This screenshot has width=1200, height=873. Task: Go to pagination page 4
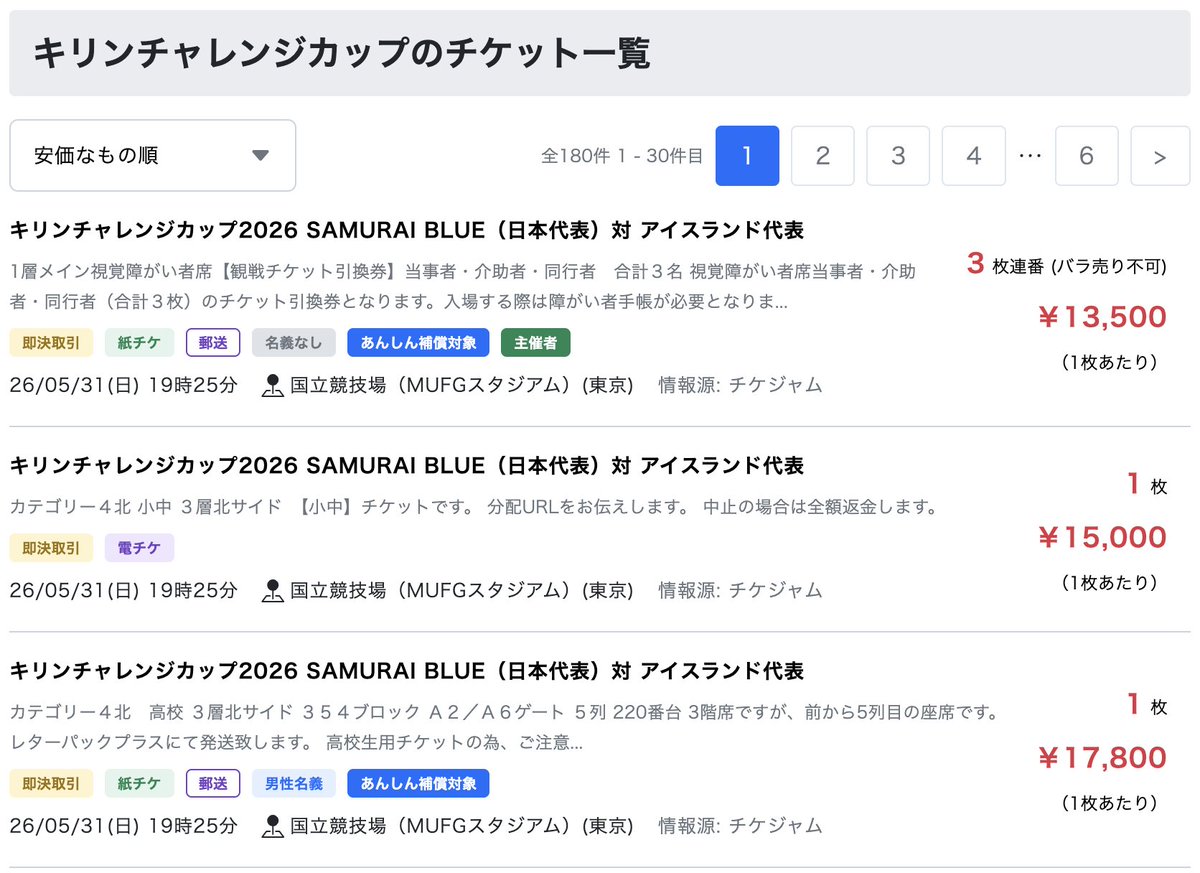coord(974,156)
